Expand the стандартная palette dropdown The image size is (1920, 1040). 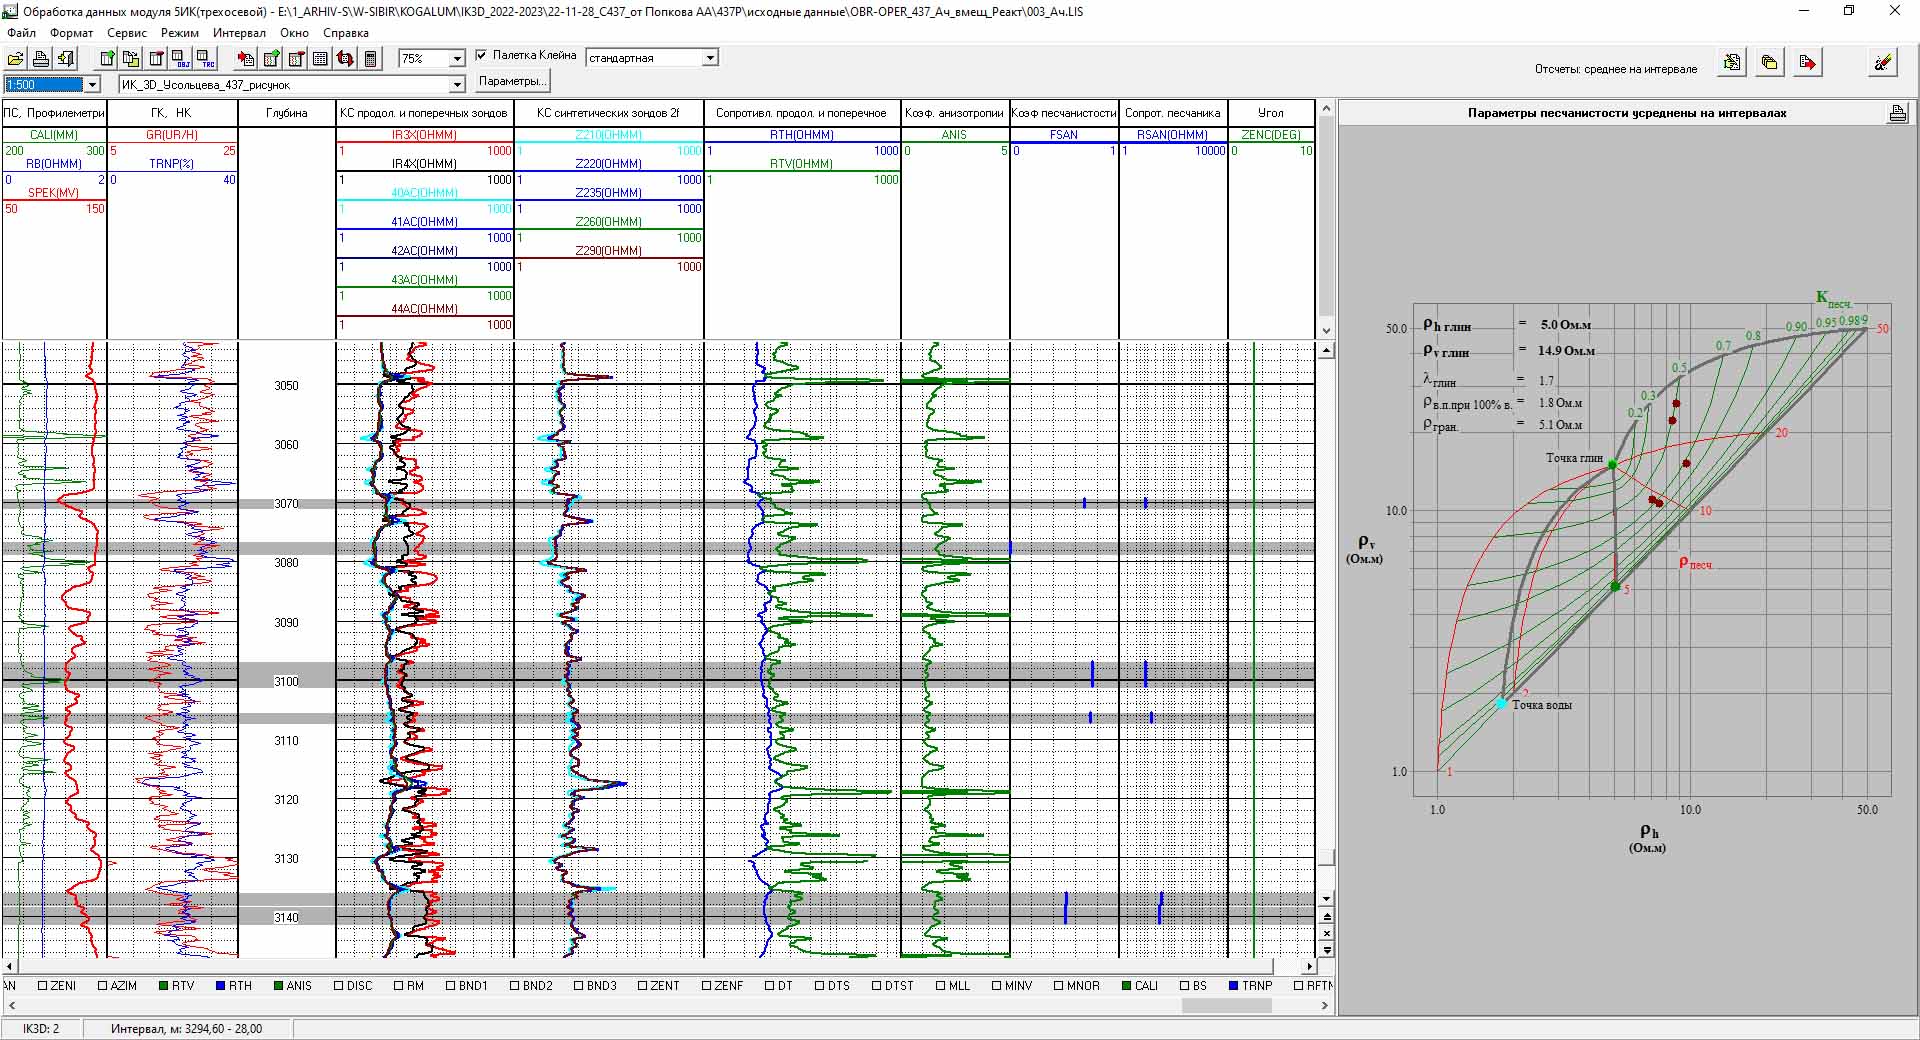pos(710,58)
